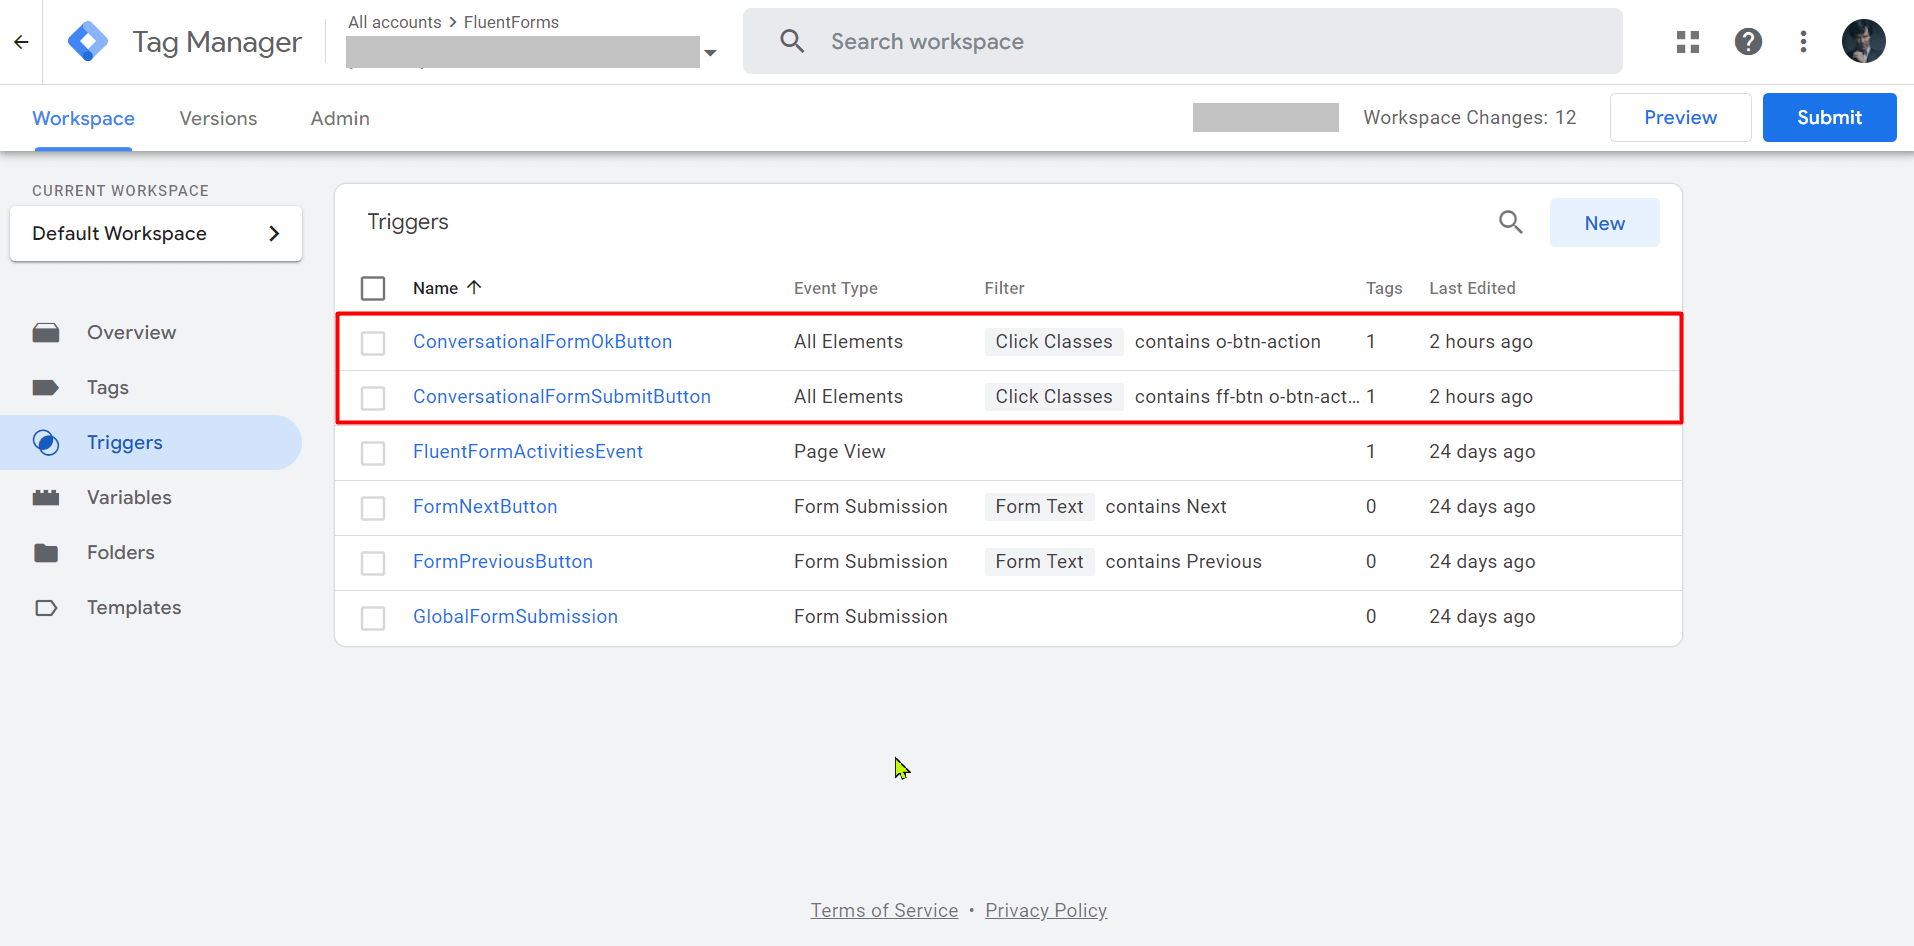Open the Privacy Policy link

[1046, 910]
